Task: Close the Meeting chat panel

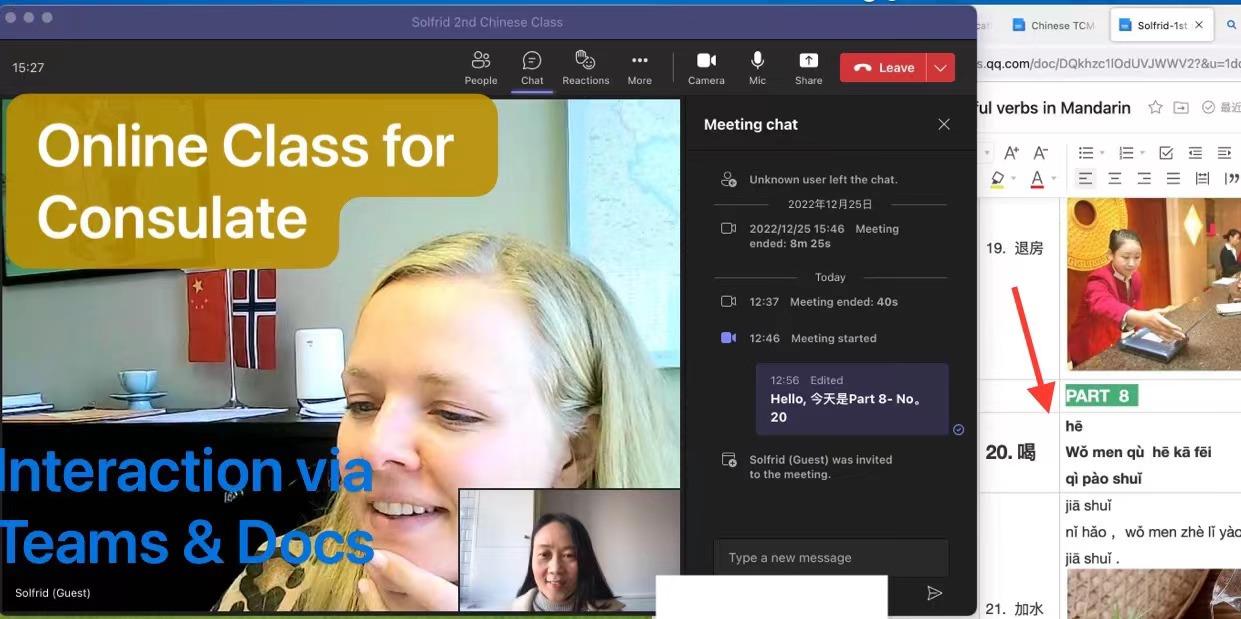Action: tap(943, 124)
